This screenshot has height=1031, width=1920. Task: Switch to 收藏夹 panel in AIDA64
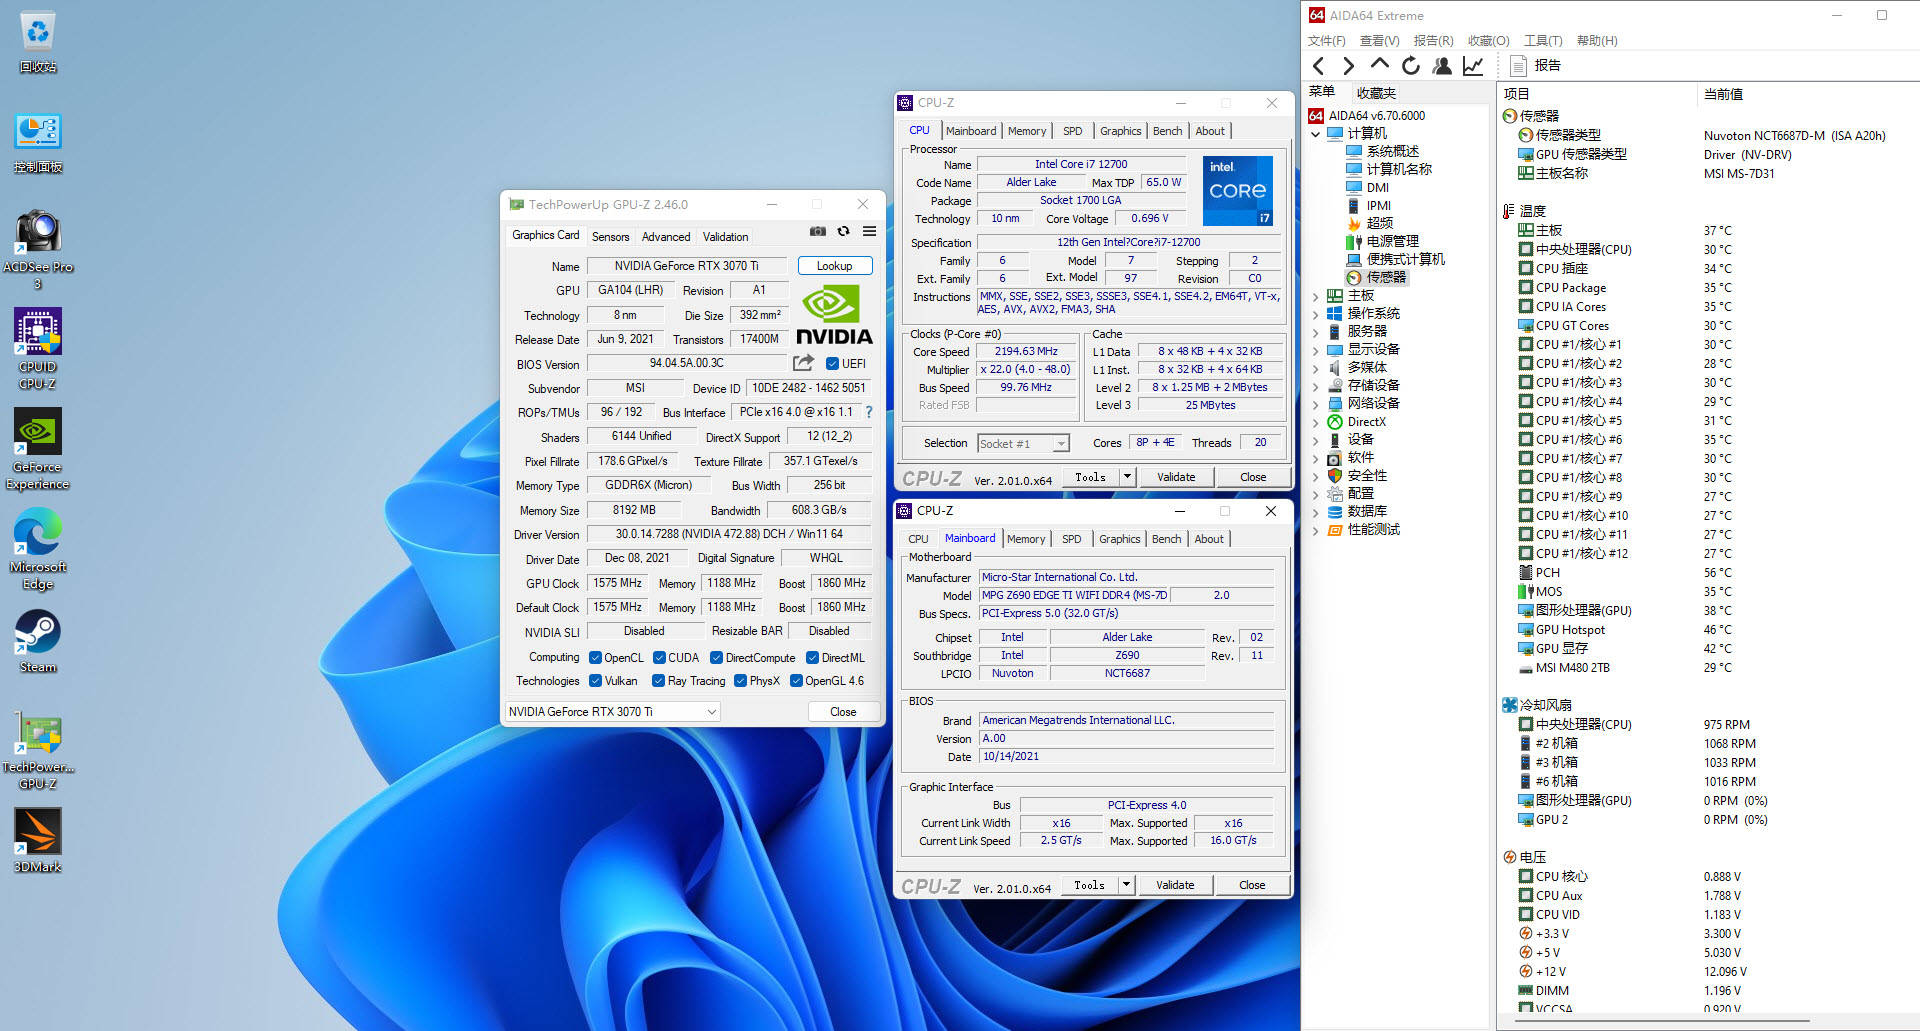(1376, 93)
